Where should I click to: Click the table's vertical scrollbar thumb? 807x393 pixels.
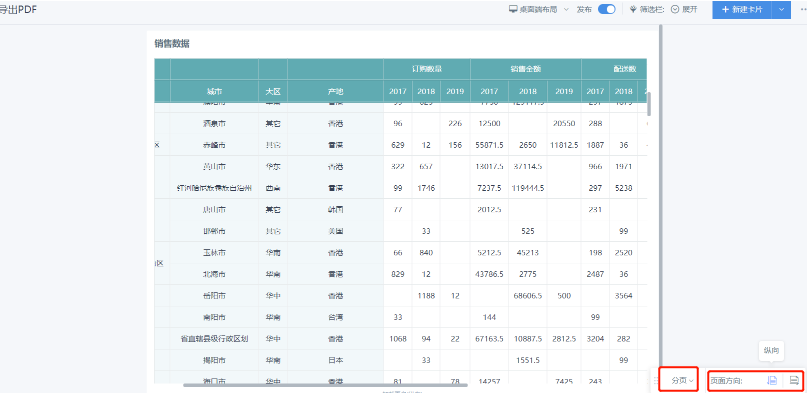click(x=649, y=104)
